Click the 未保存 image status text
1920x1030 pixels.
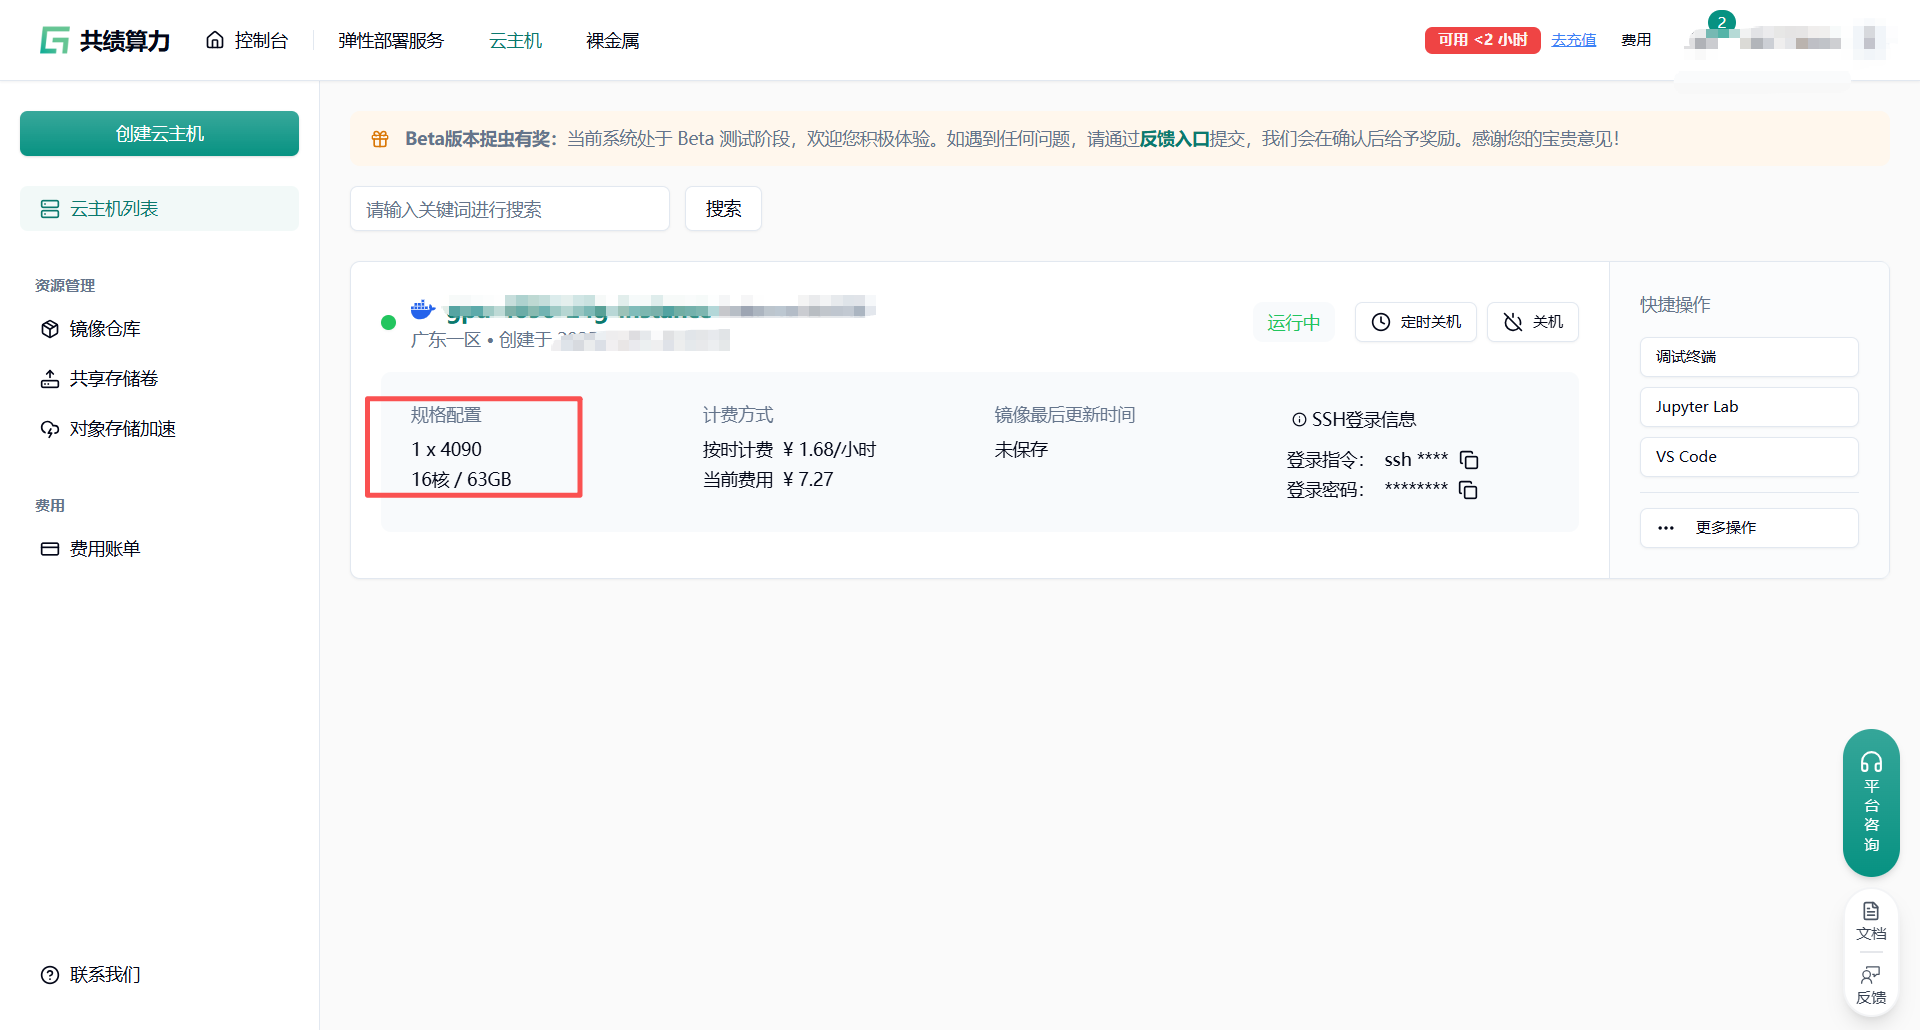[x=1021, y=450]
